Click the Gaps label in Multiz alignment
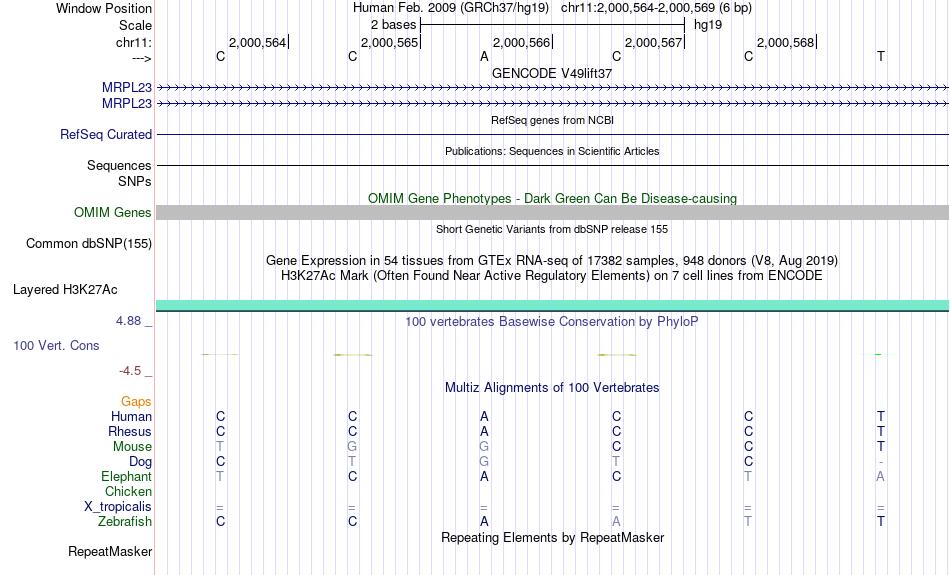 click(136, 401)
